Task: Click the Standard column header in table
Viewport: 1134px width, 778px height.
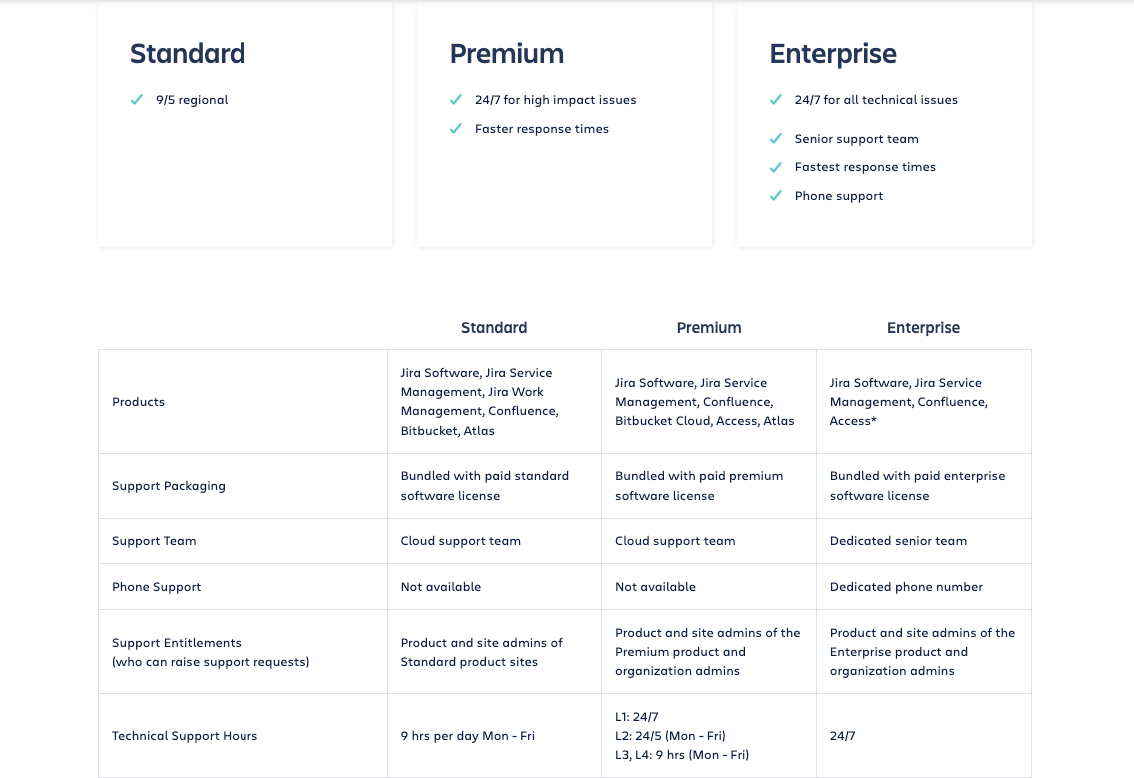Action: [494, 328]
